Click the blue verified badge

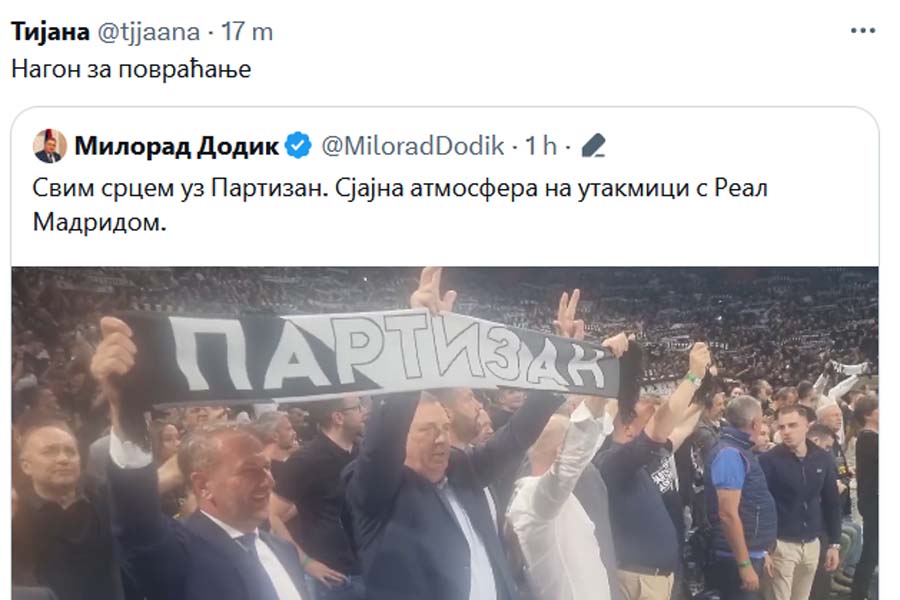coord(298,146)
